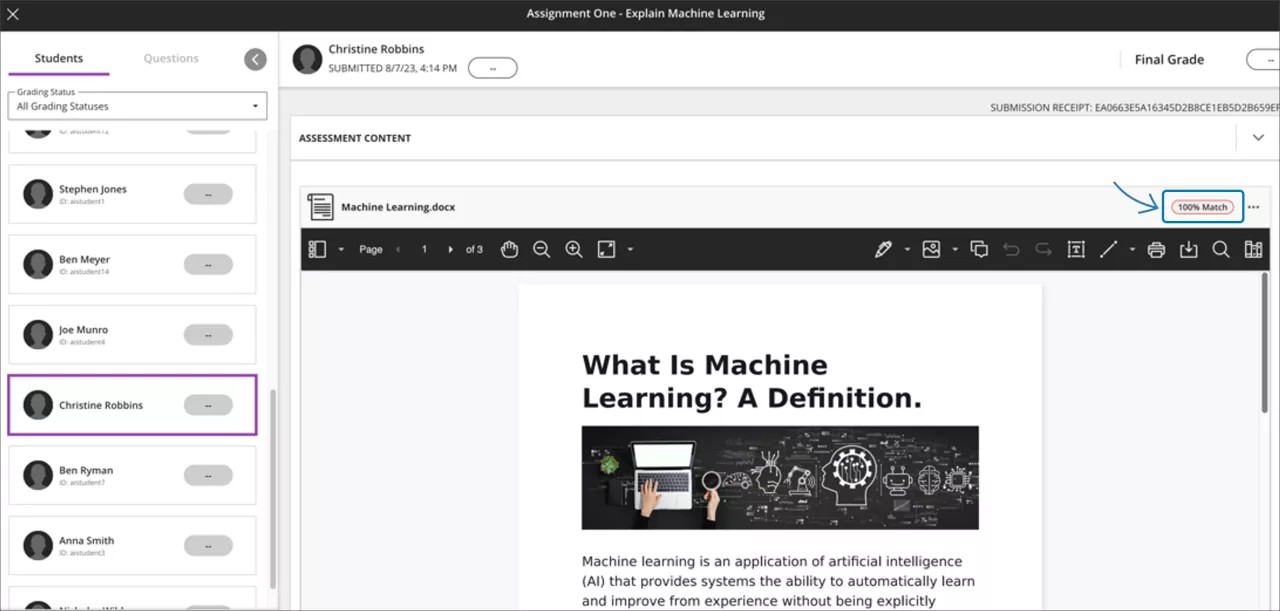This screenshot has height=611, width=1280.
Task: Zoom in on the document
Action: (x=574, y=250)
